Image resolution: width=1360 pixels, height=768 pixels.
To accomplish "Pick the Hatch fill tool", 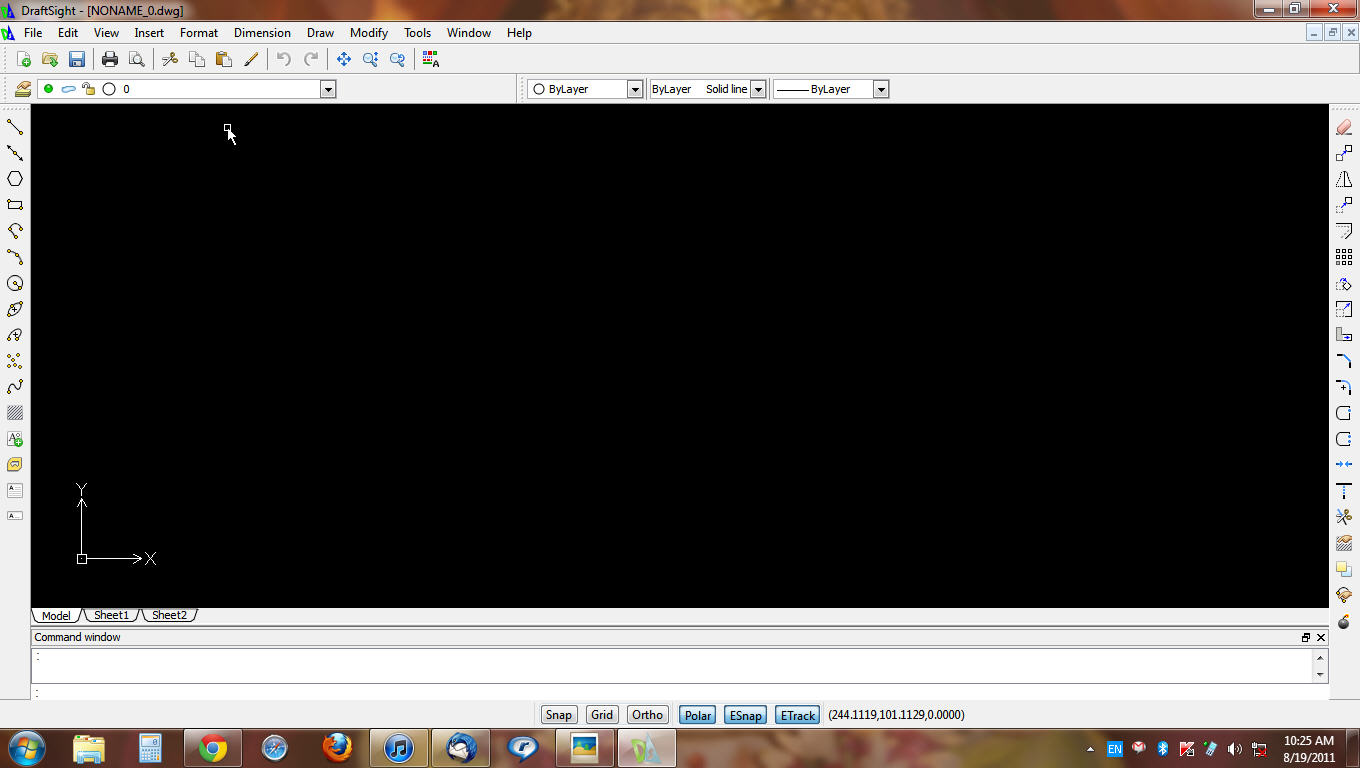I will [x=15, y=413].
